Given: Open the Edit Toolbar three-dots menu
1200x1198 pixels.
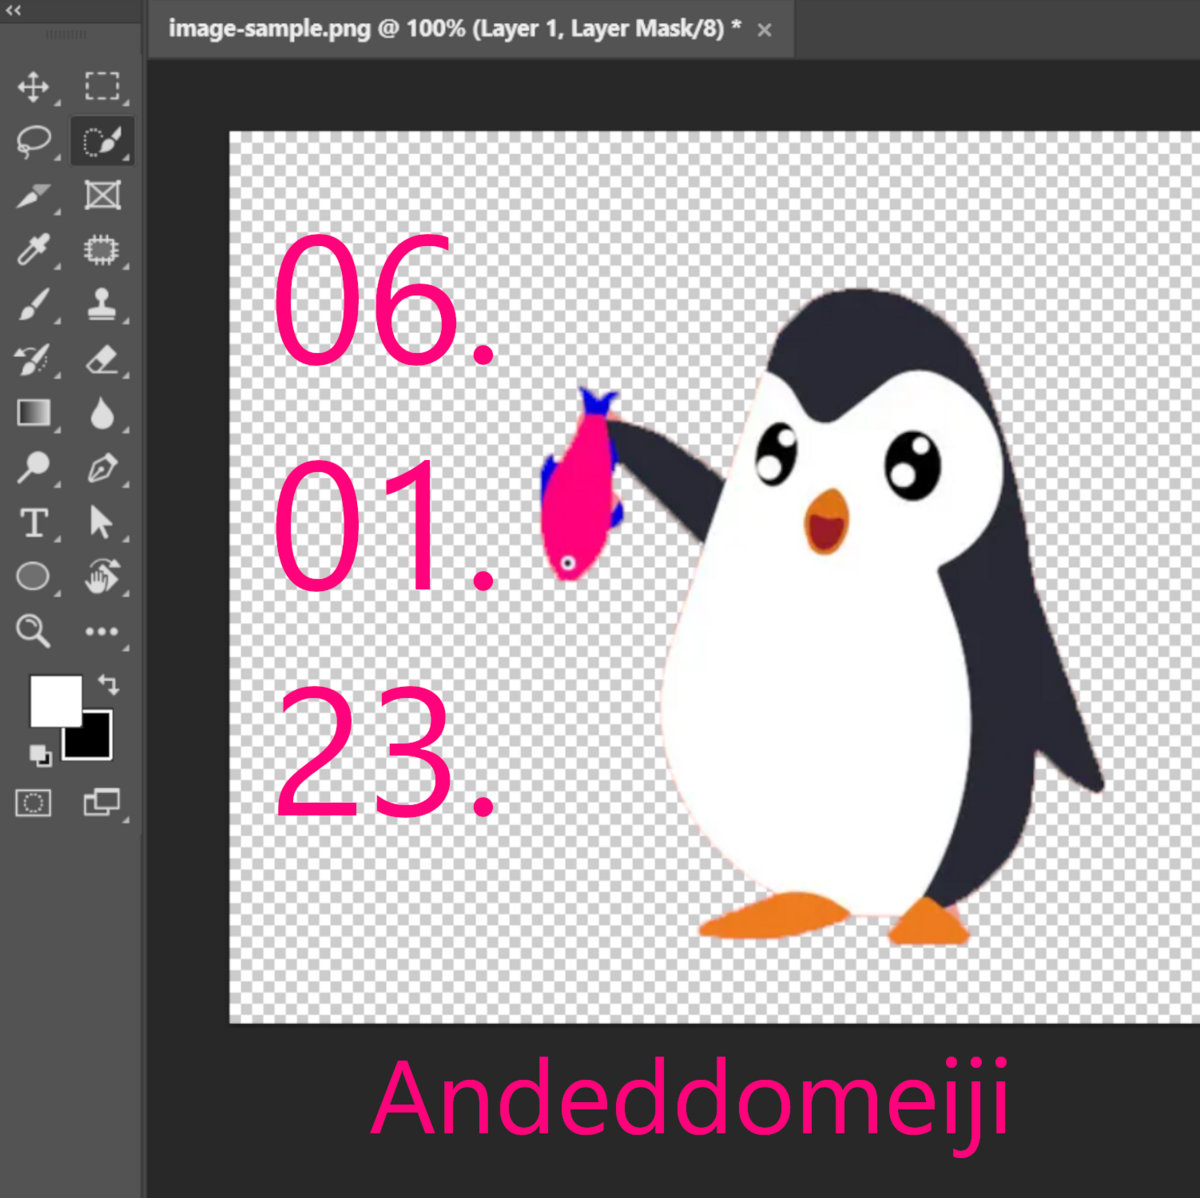Looking at the screenshot, I should point(101,631).
